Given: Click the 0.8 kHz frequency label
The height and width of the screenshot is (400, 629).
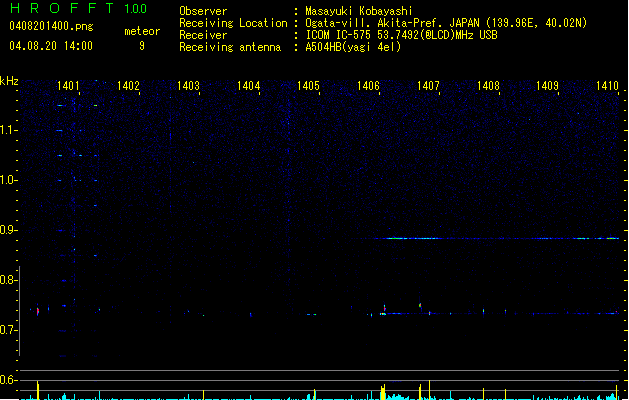Looking at the screenshot, I should (8, 280).
